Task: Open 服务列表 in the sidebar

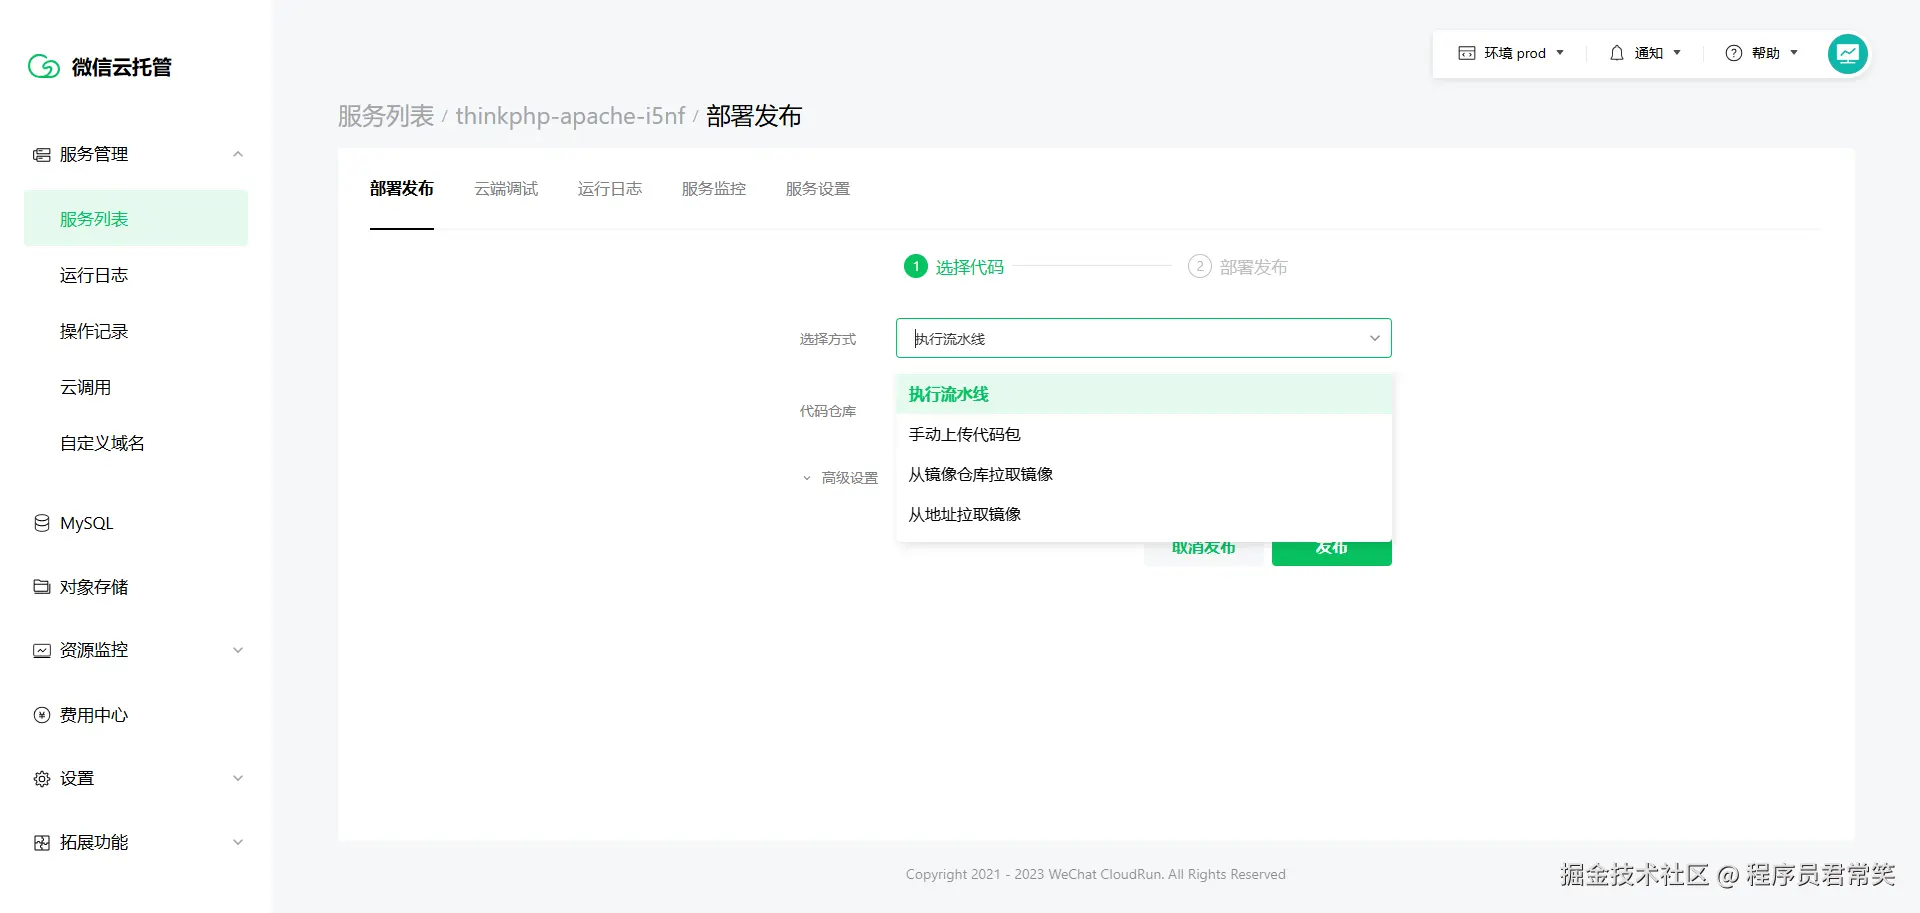Action: click(136, 218)
